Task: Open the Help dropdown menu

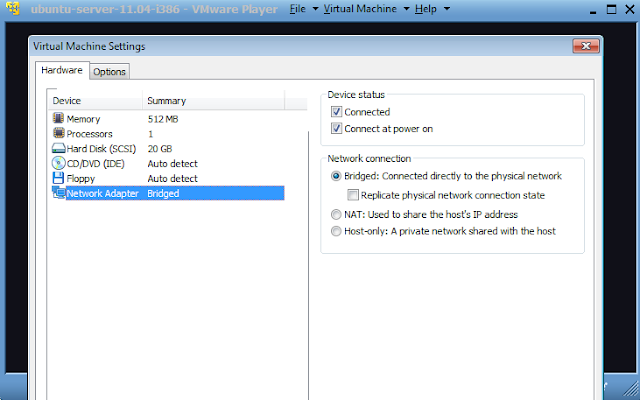Action: pyautogui.click(x=432, y=9)
